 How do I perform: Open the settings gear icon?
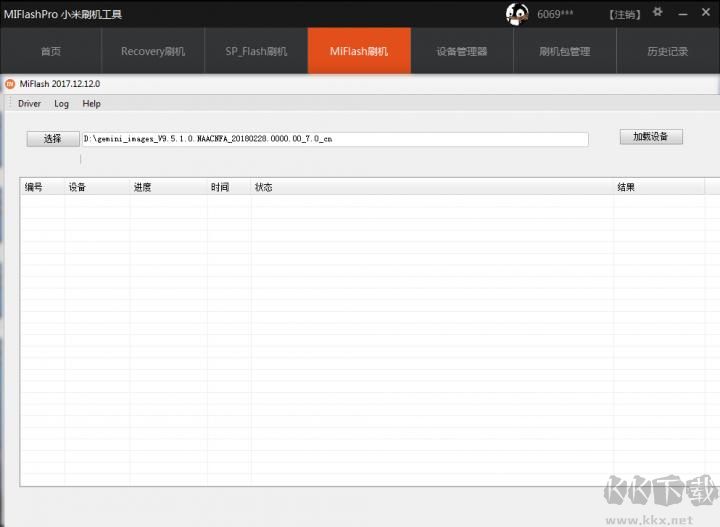[658, 12]
